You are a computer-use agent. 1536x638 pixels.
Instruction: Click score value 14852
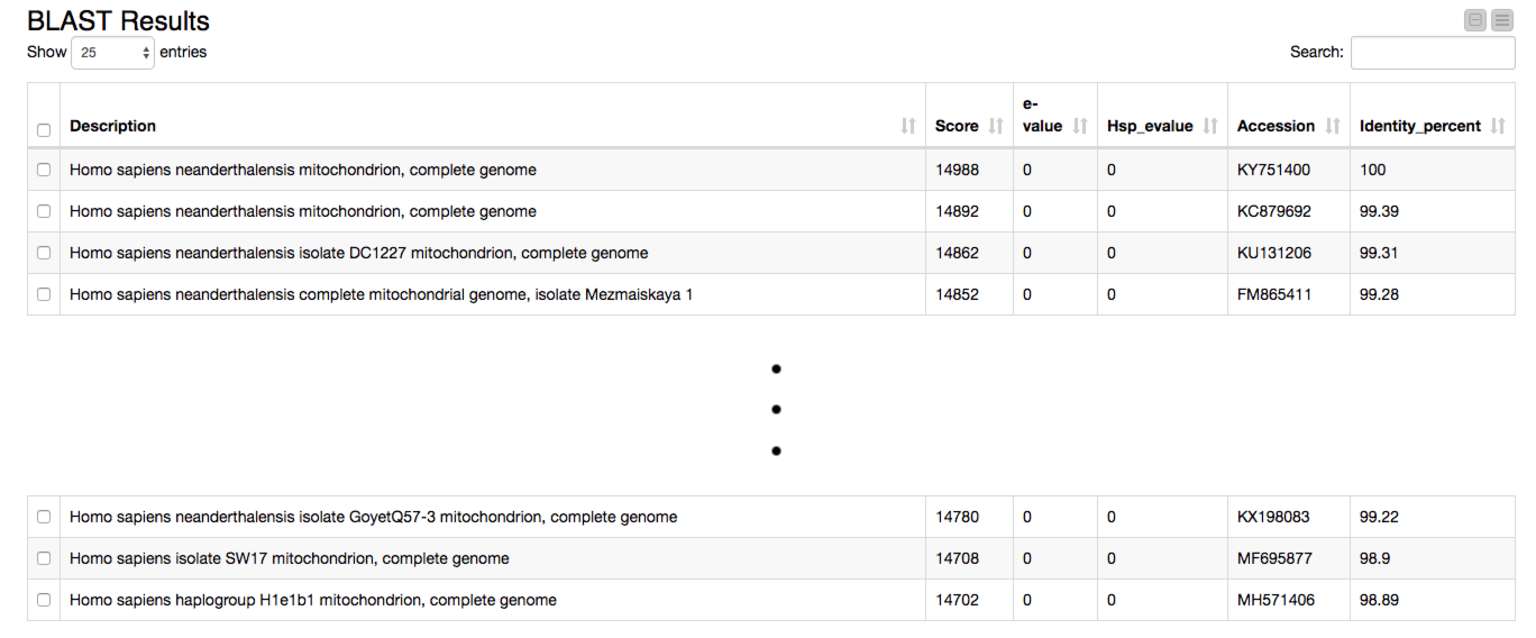tap(957, 294)
